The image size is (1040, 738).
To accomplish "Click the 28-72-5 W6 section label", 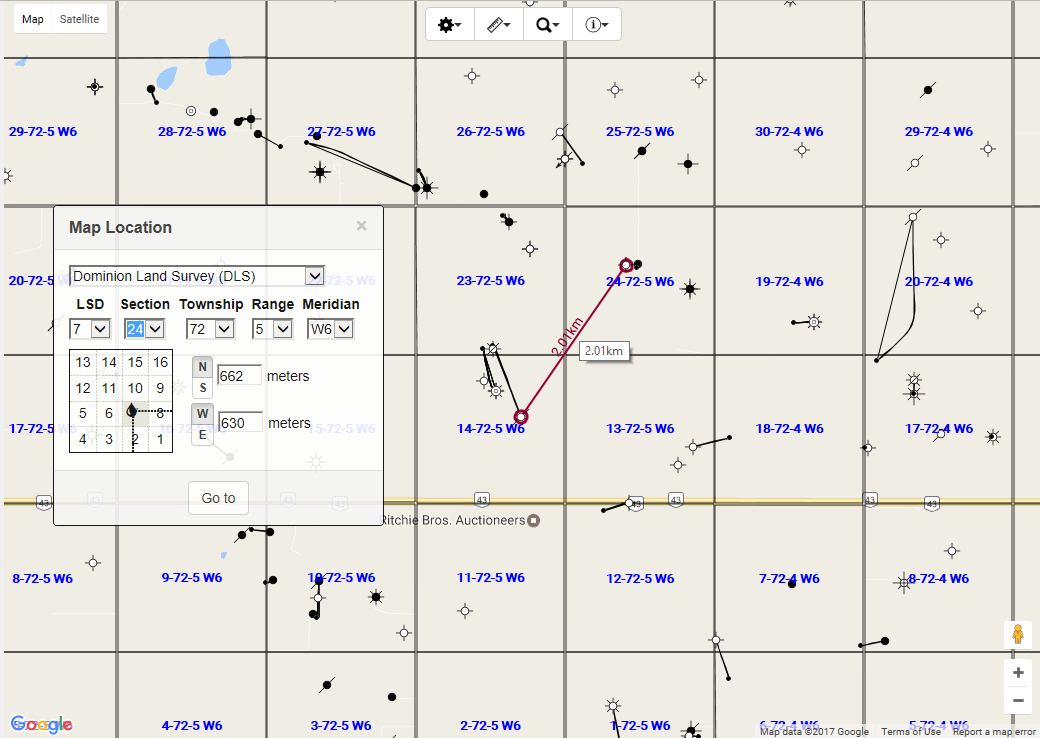I will [x=192, y=131].
